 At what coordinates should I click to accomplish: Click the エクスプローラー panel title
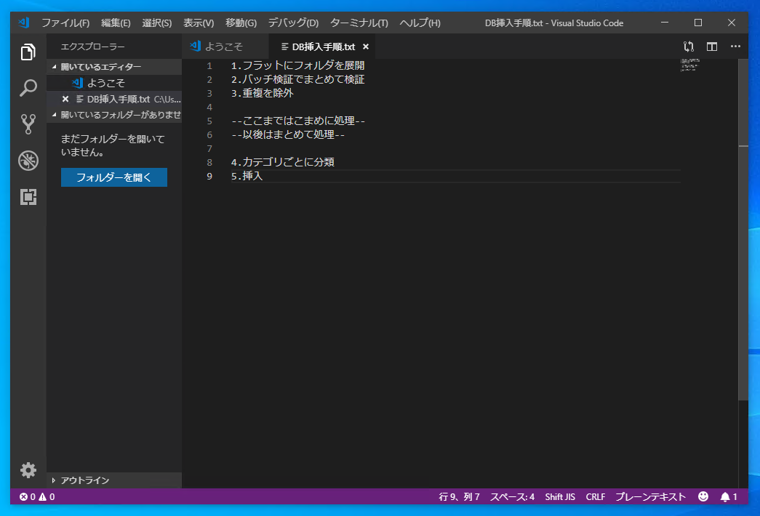(x=93, y=47)
